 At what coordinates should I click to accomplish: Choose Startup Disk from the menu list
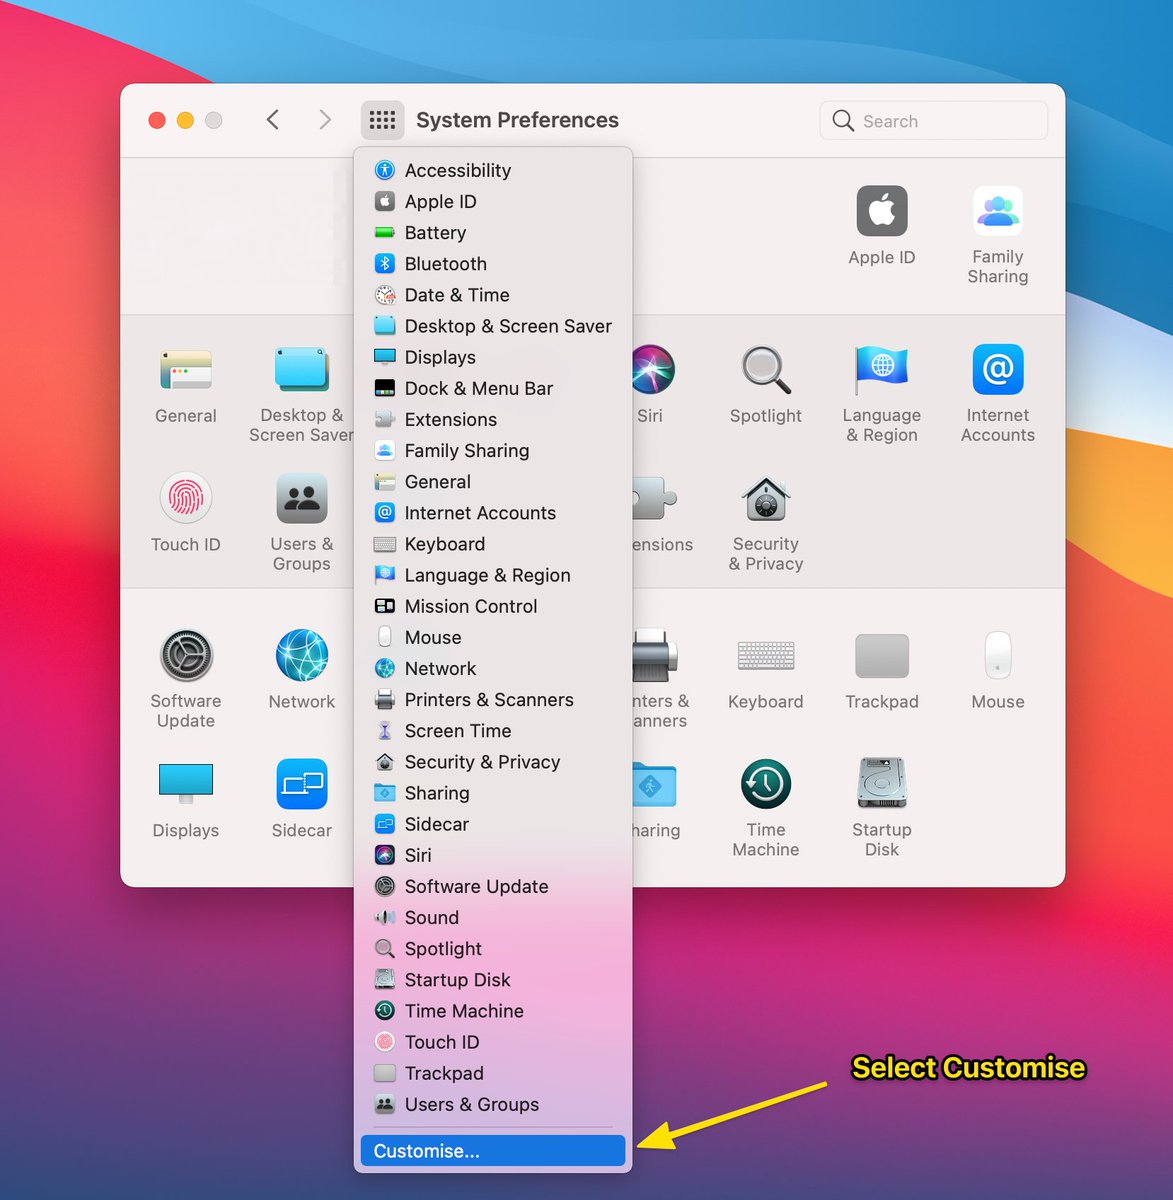coord(493,980)
